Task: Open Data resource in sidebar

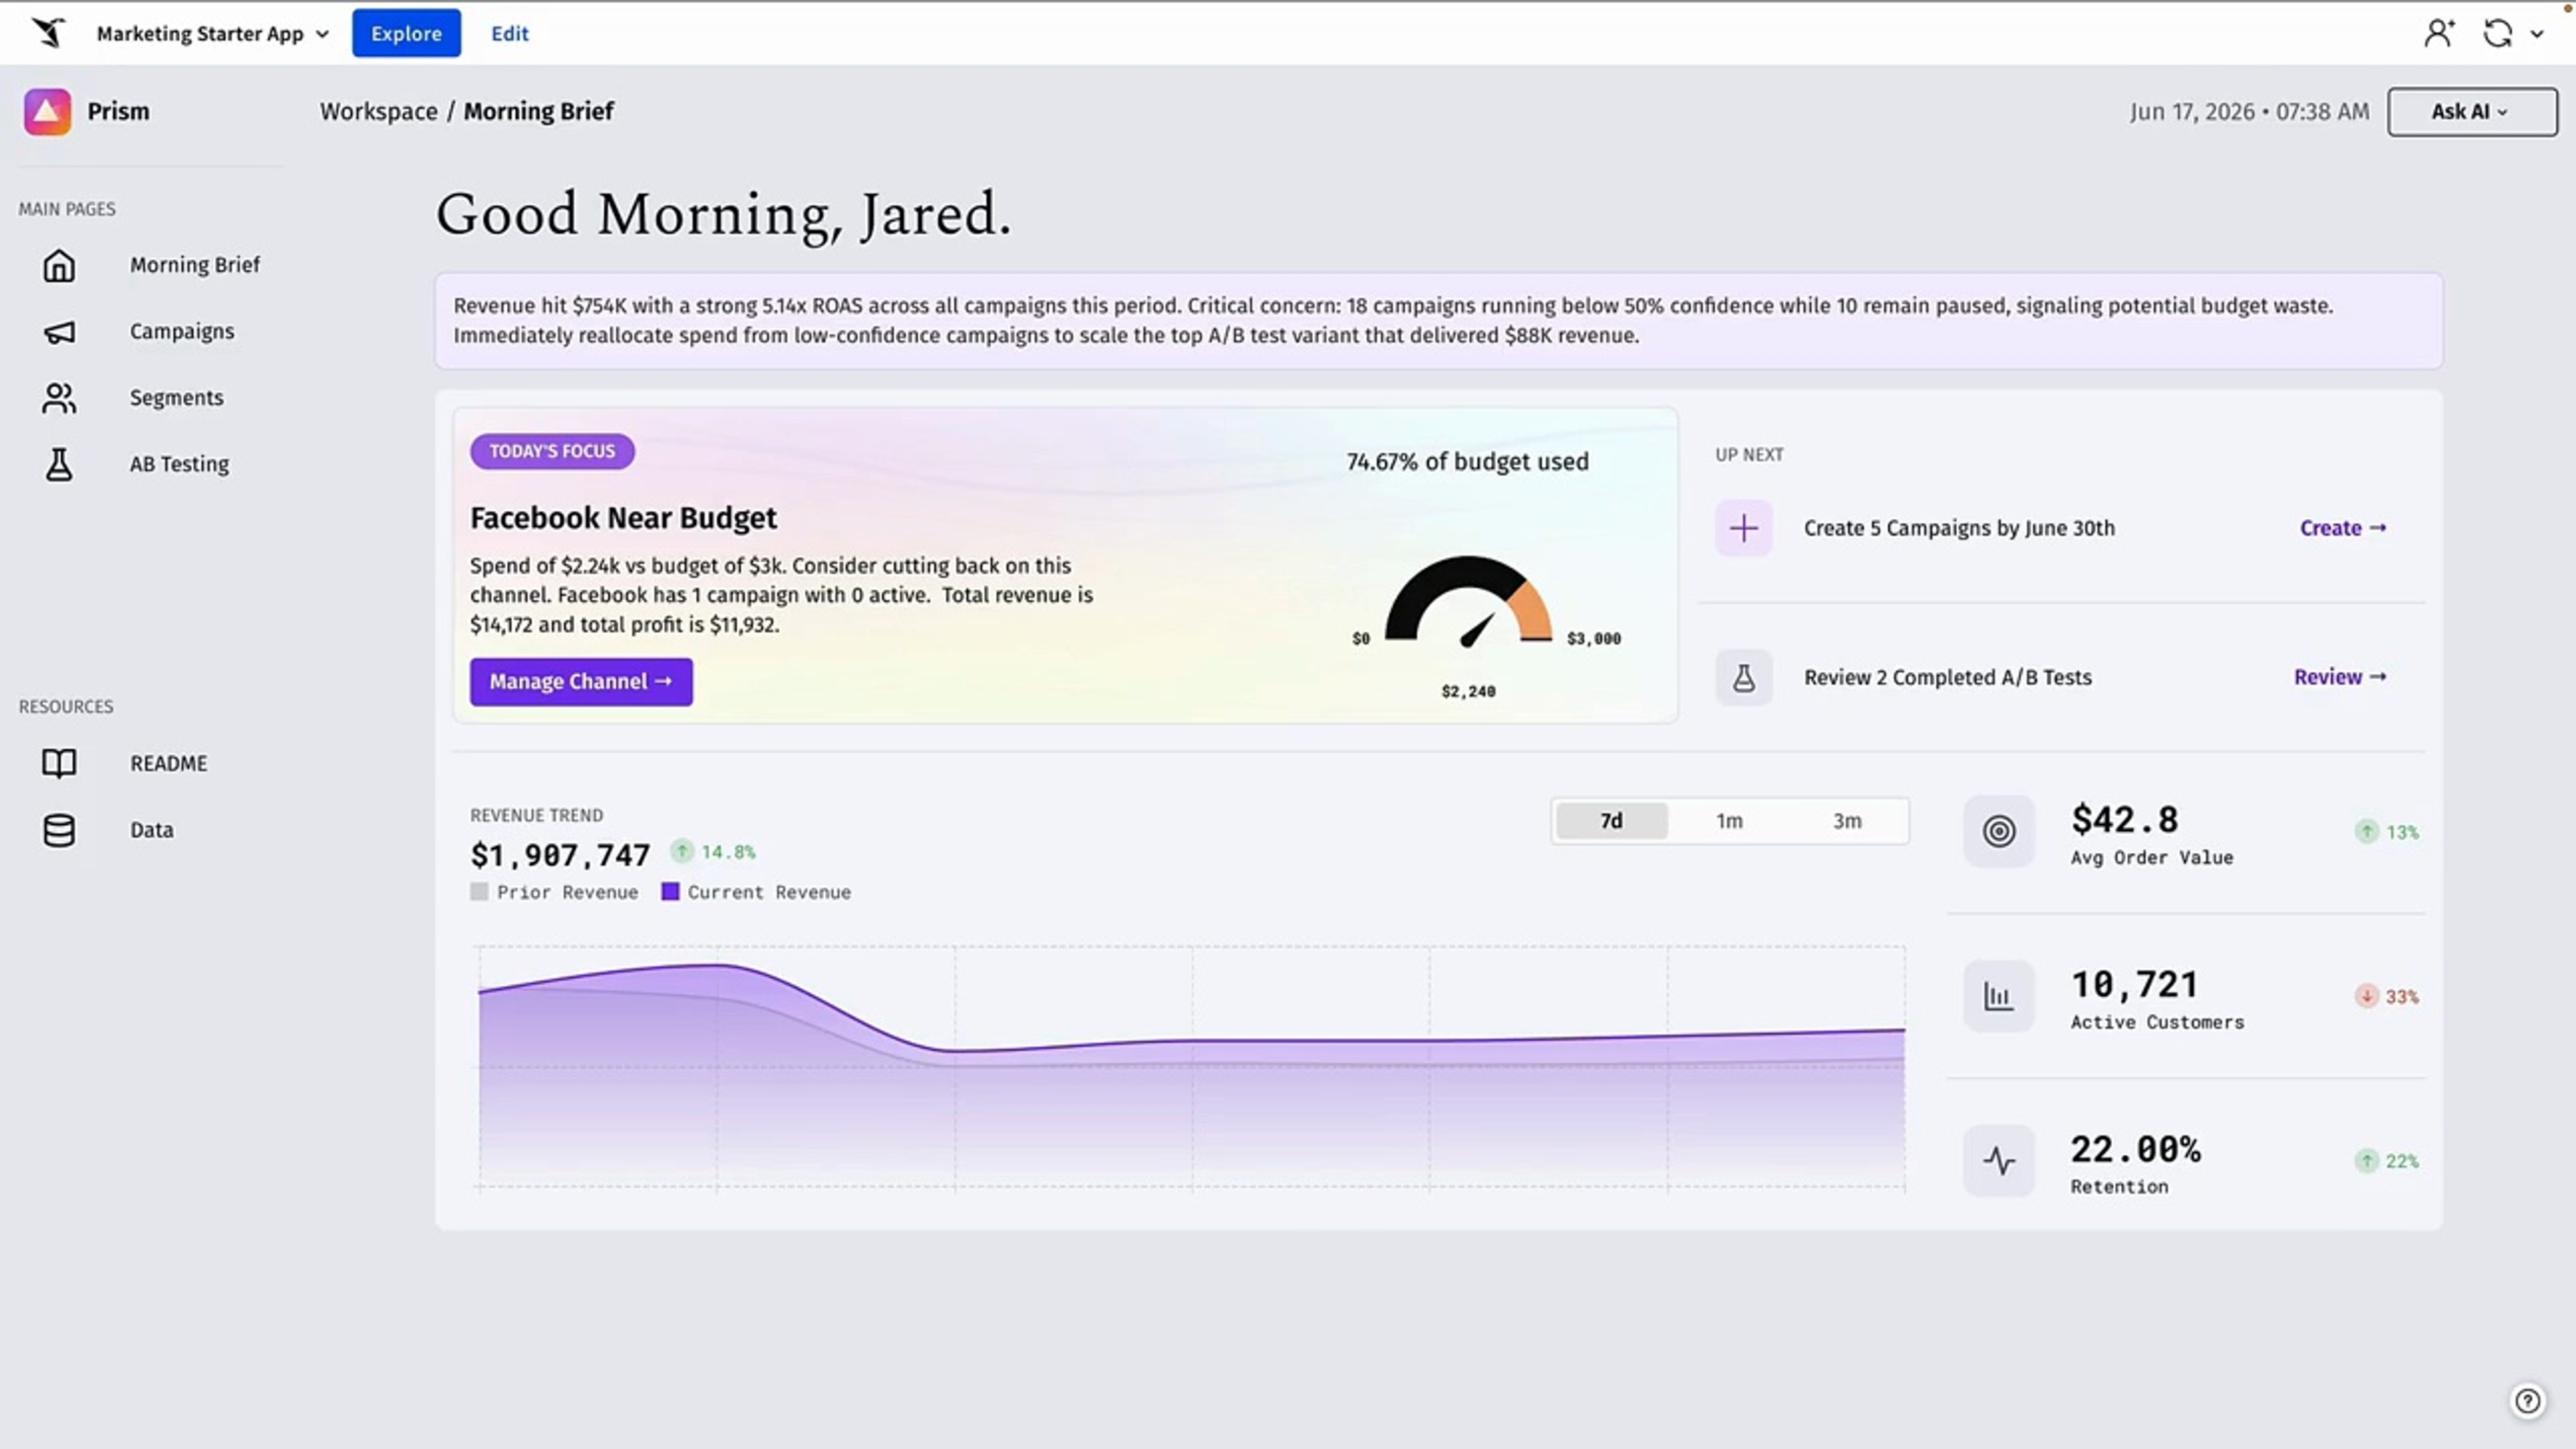Action: coord(152,830)
